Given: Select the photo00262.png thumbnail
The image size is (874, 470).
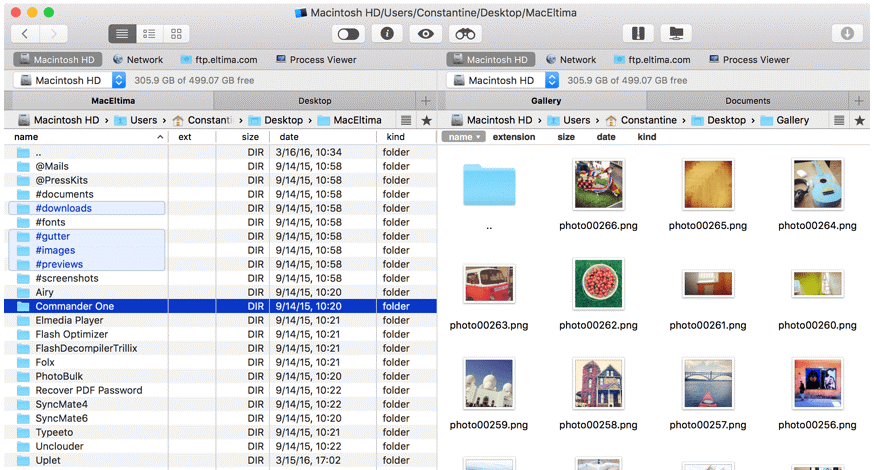Looking at the screenshot, I should (599, 284).
